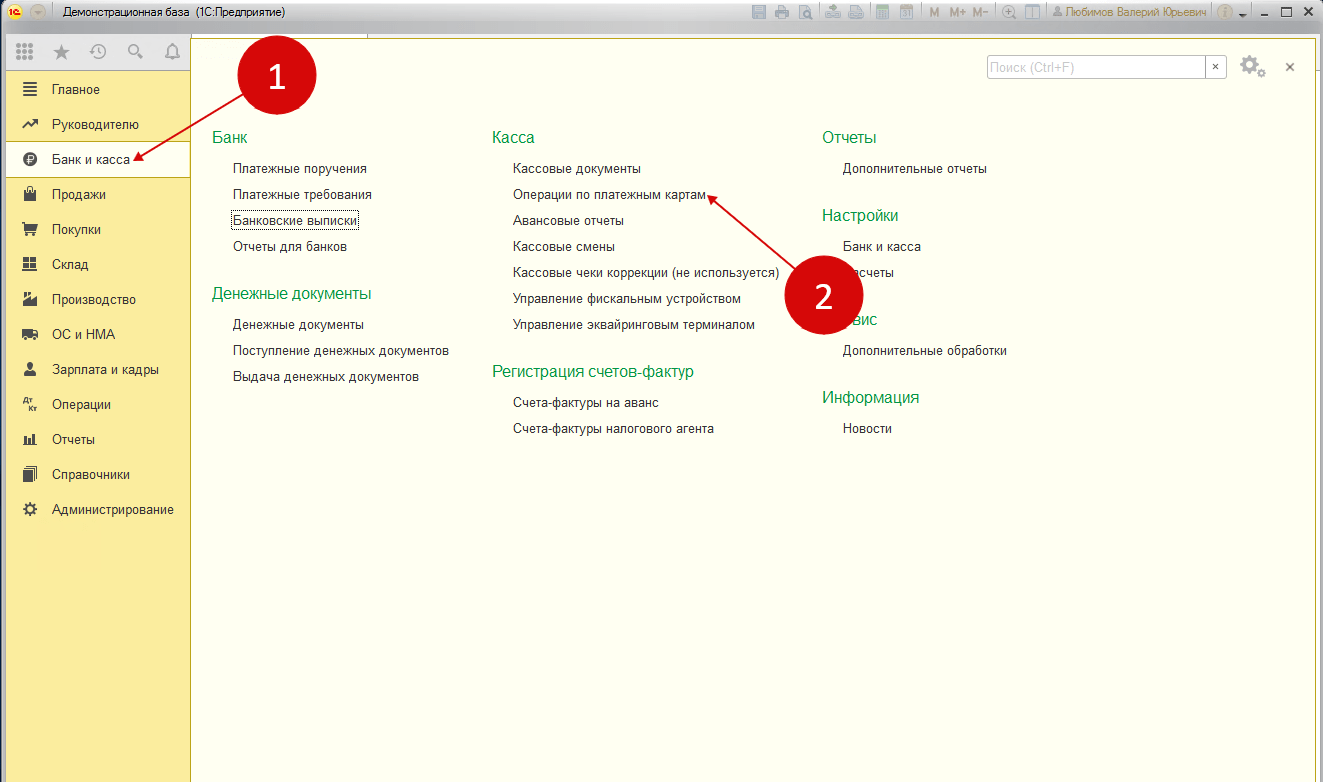1323x782 pixels.
Task: Open the Администрирование section
Action: pos(98,510)
